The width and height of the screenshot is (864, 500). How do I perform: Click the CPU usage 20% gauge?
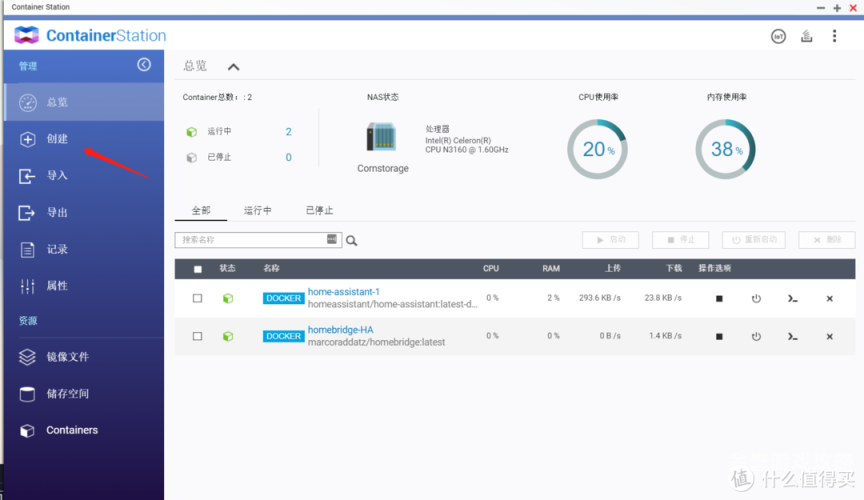click(x=597, y=149)
